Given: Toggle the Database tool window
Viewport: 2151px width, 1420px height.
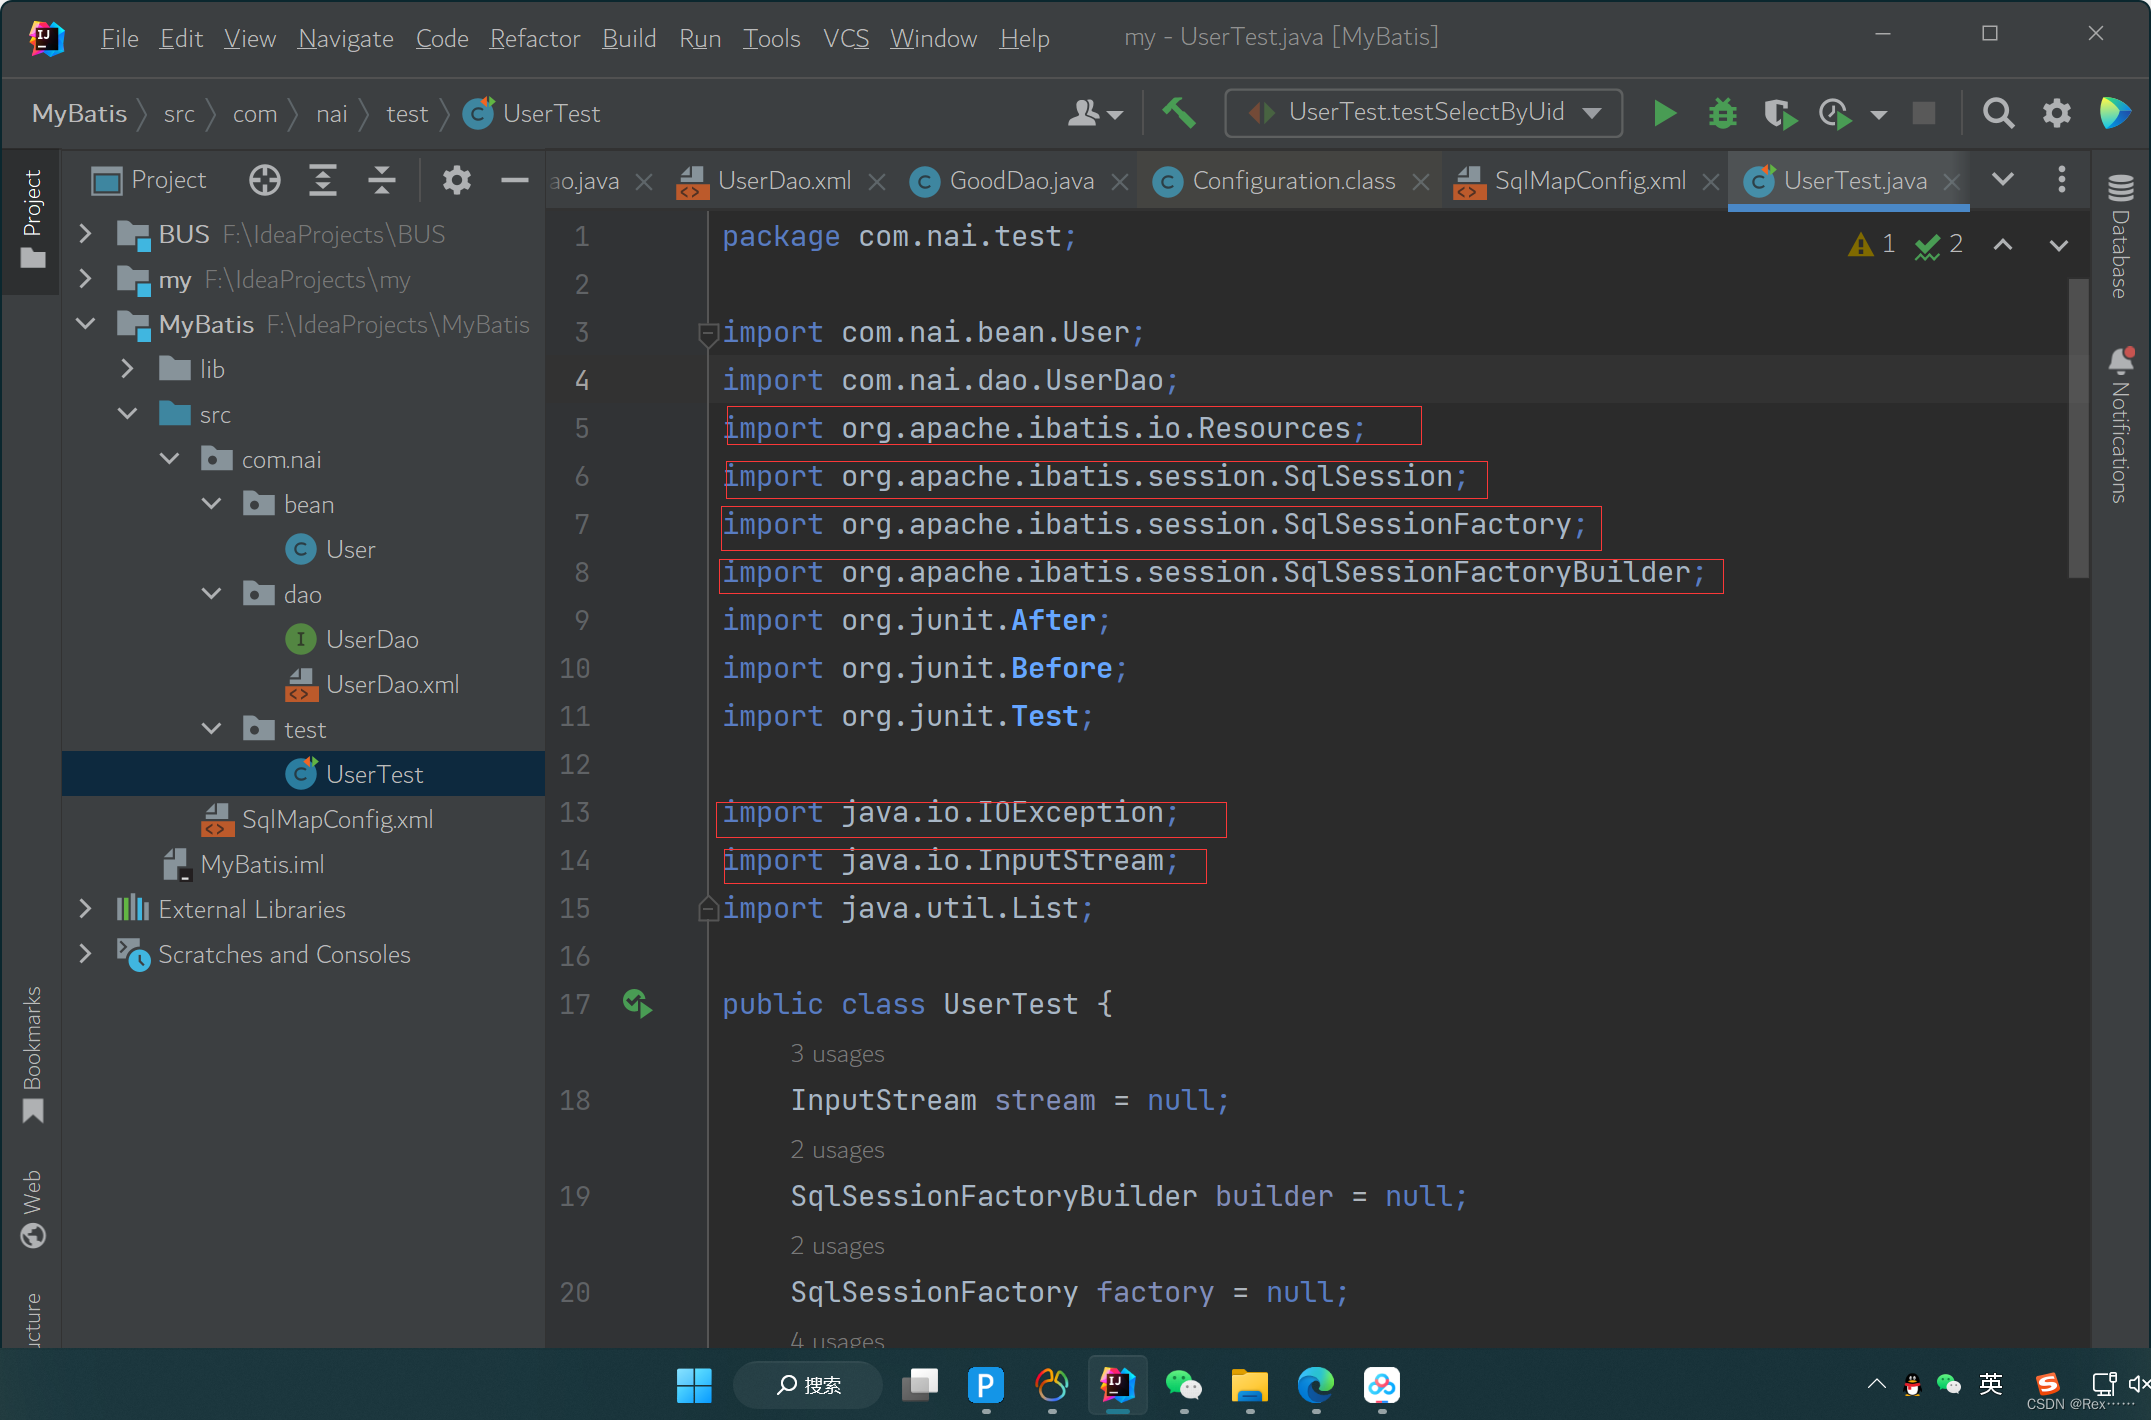Looking at the screenshot, I should 2120,238.
